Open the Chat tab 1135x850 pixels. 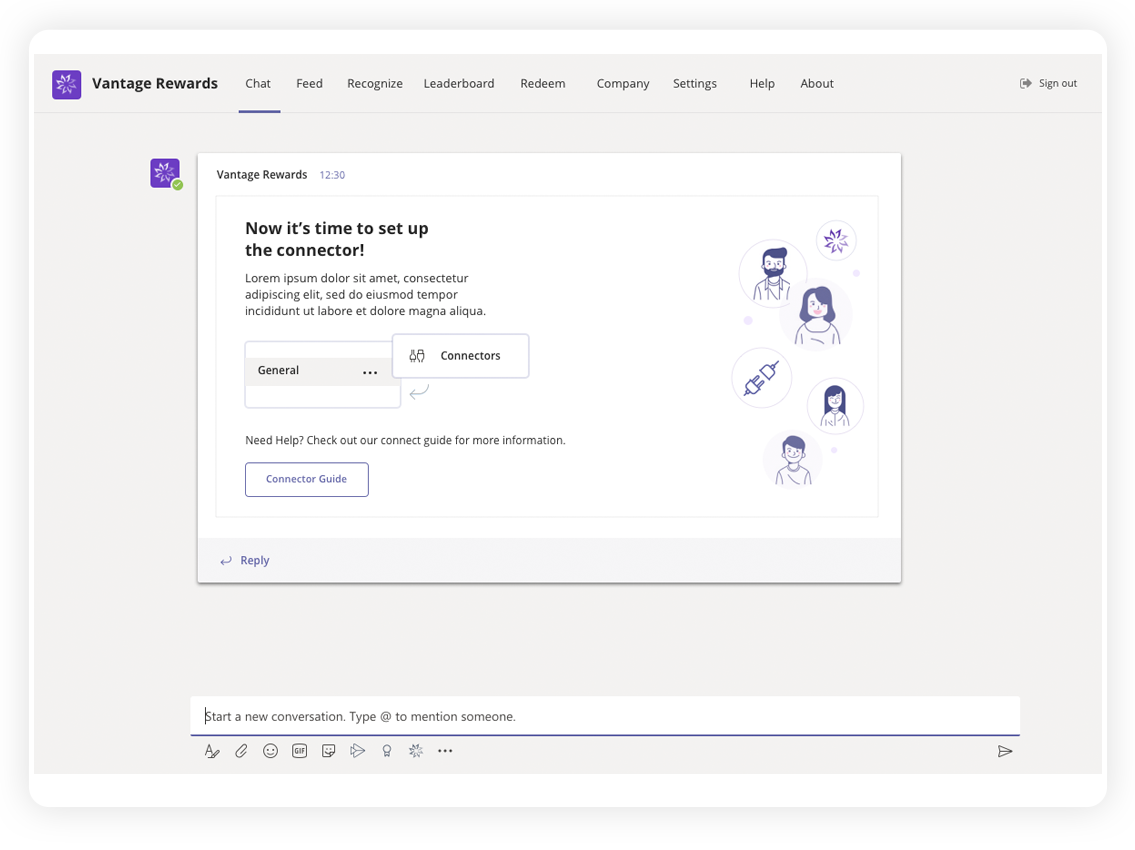coord(258,84)
